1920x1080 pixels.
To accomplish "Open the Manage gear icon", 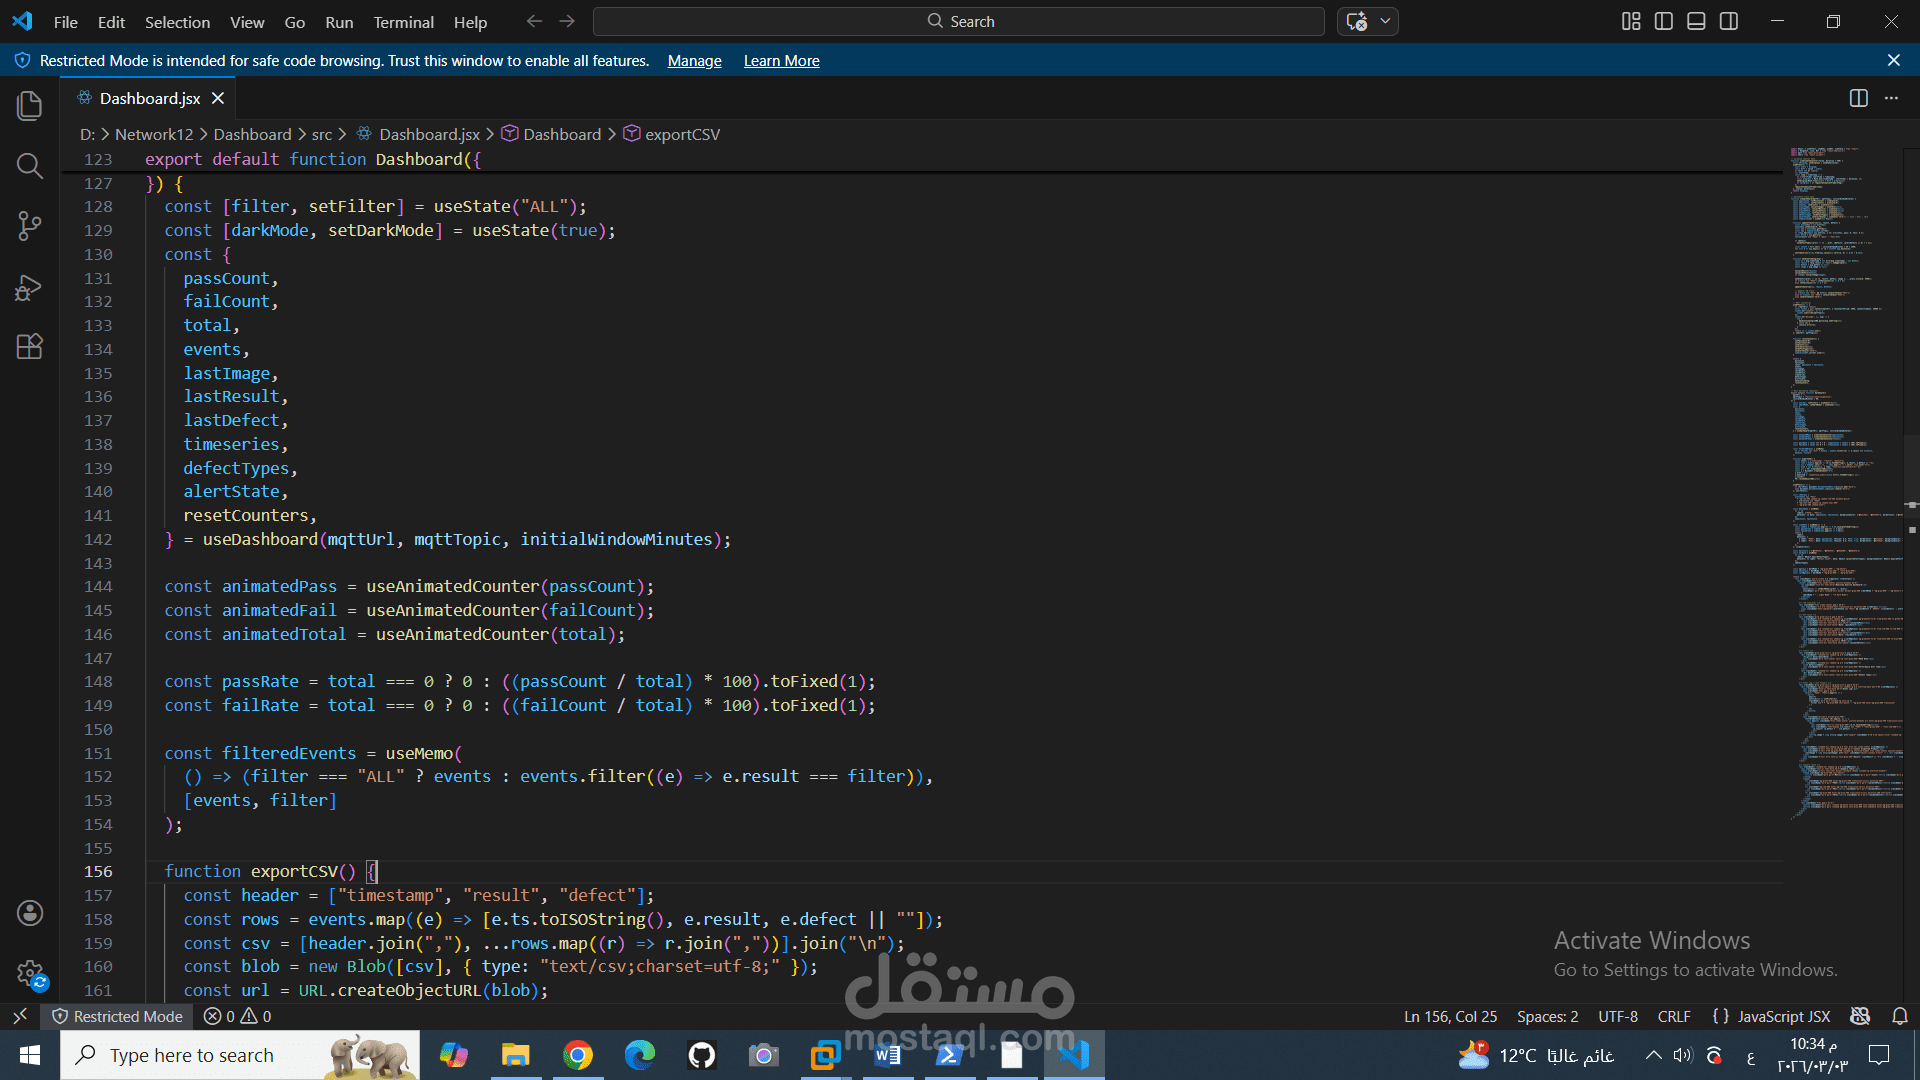I will (30, 973).
